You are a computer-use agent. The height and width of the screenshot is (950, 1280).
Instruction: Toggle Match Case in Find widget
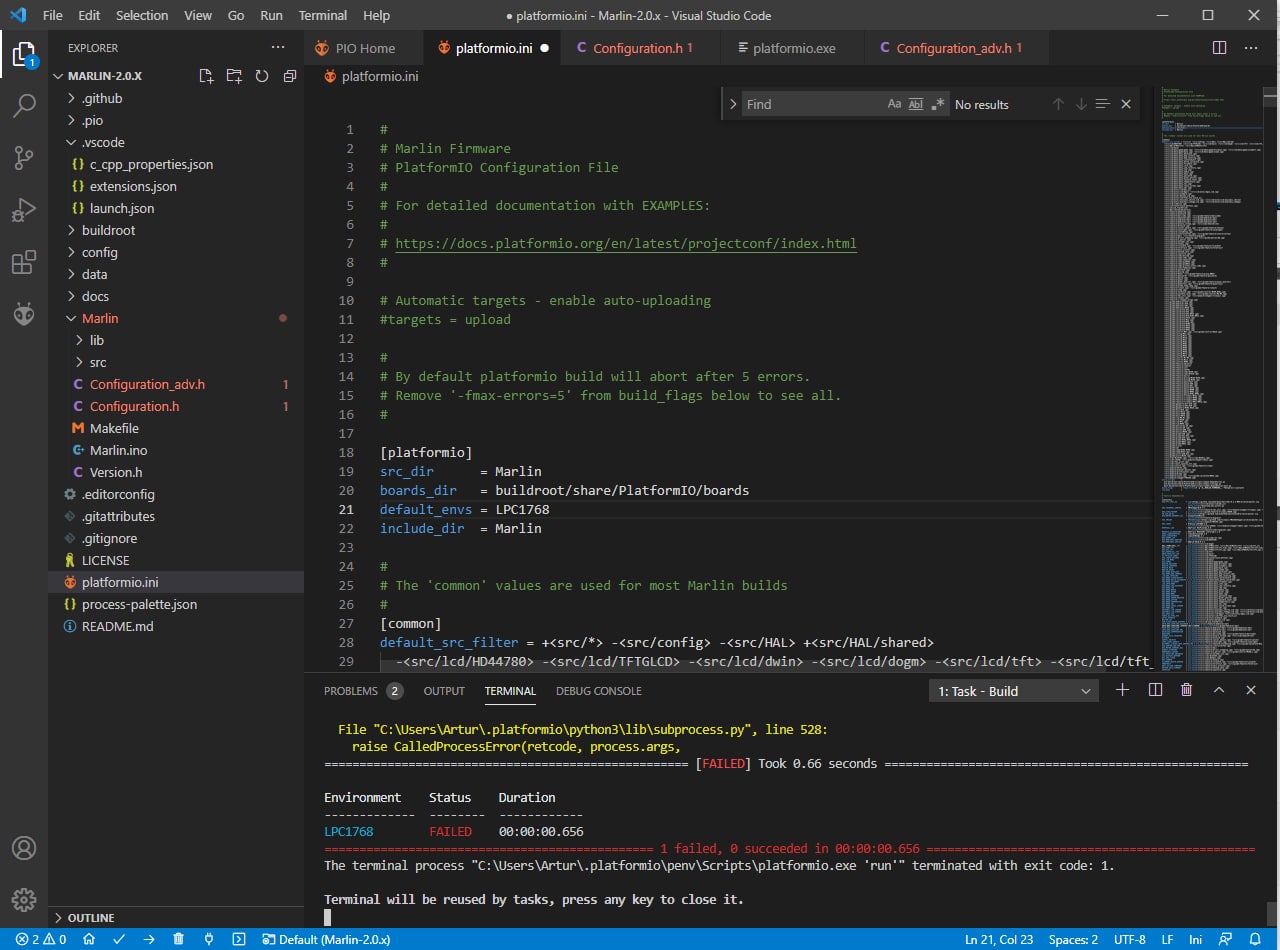pos(894,104)
